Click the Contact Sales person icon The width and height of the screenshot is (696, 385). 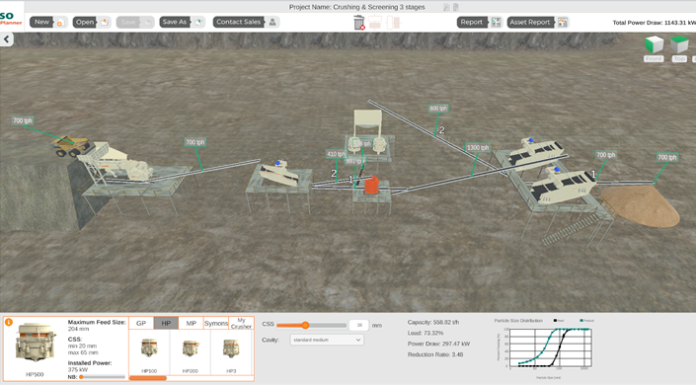click(273, 22)
